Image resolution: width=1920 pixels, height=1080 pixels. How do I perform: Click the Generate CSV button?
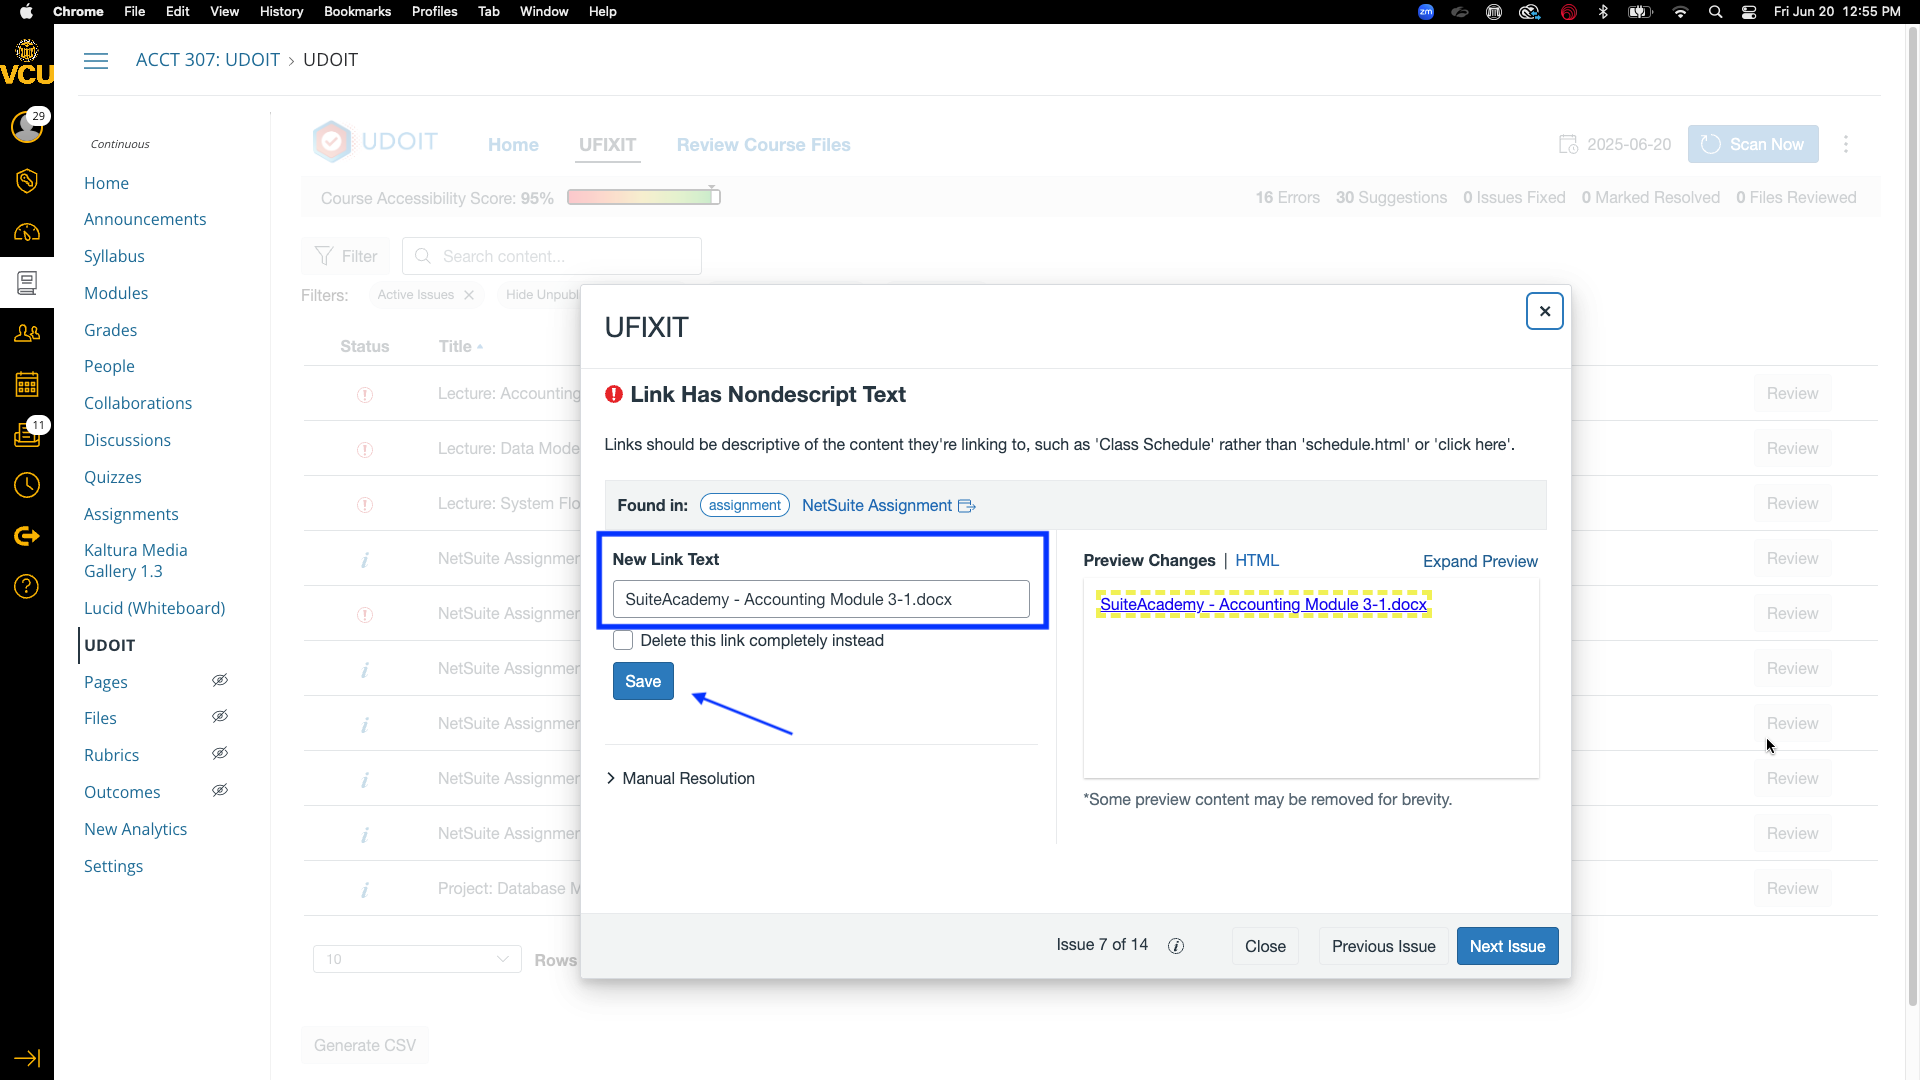tap(365, 1045)
